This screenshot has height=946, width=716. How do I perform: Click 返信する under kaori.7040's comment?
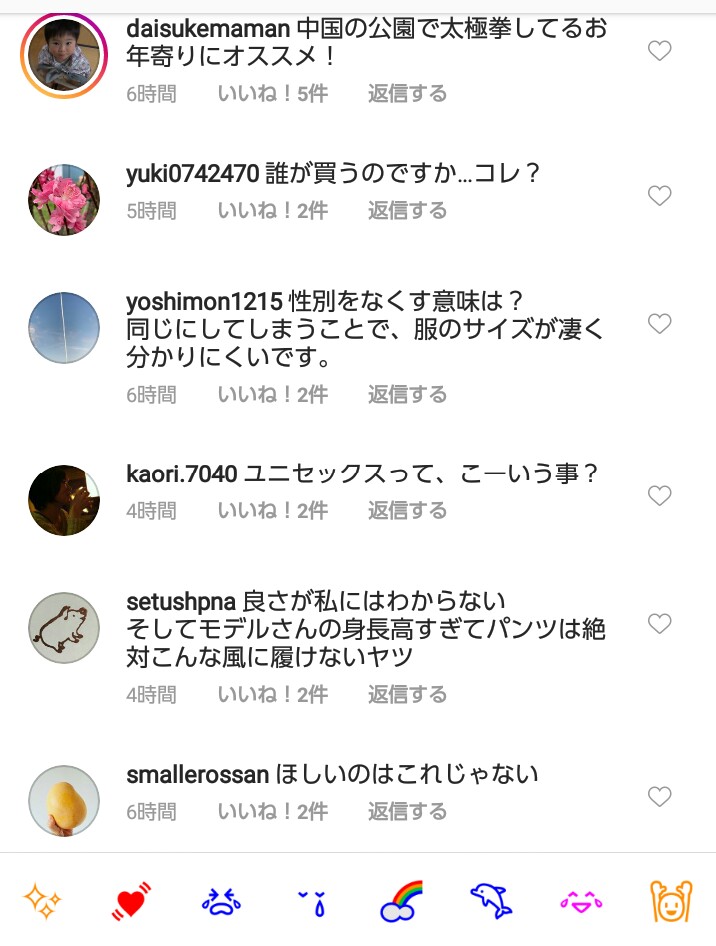408,510
